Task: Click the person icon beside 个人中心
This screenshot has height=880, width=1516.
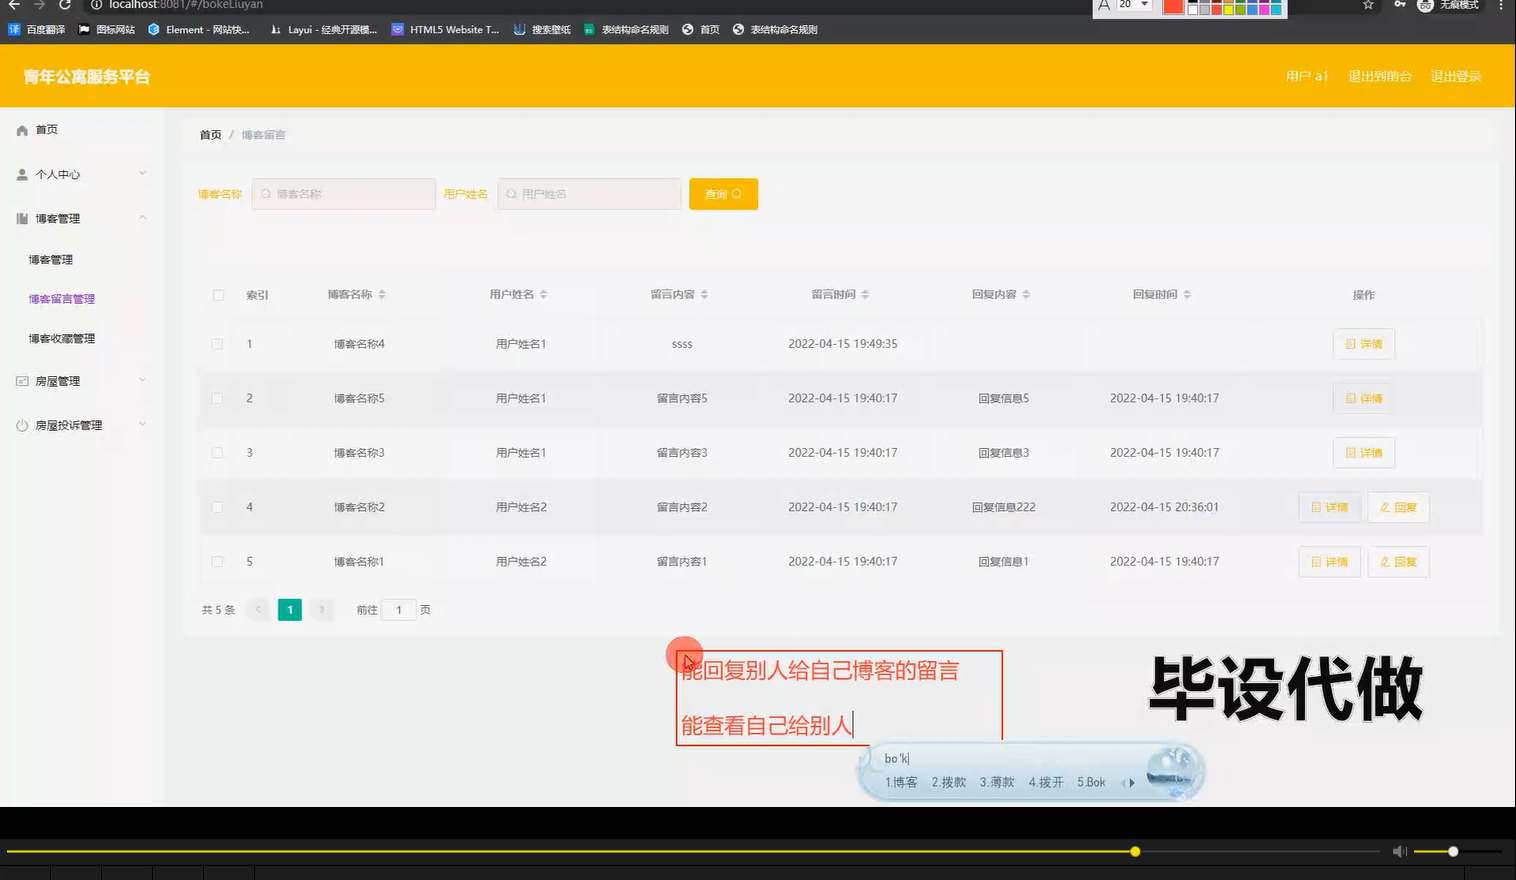Action: tap(22, 174)
